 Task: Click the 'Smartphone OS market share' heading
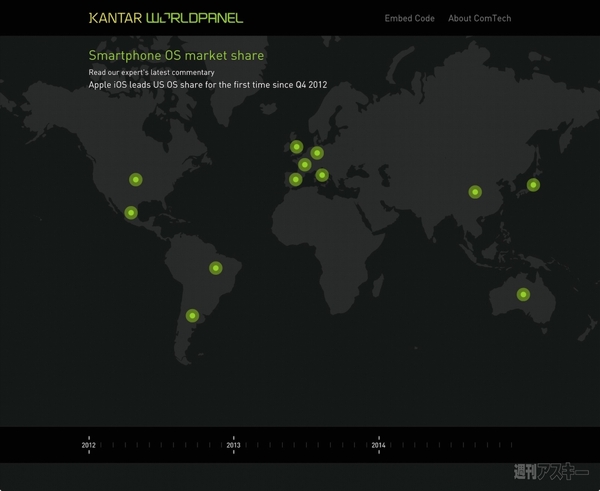(x=176, y=55)
